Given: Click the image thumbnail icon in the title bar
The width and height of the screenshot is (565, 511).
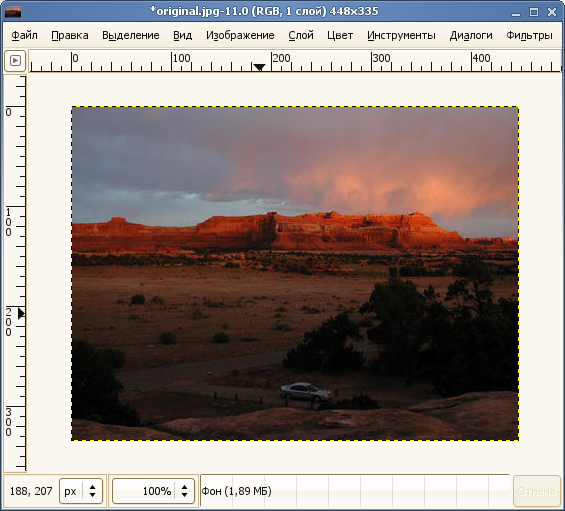Looking at the screenshot, I should click(13, 12).
